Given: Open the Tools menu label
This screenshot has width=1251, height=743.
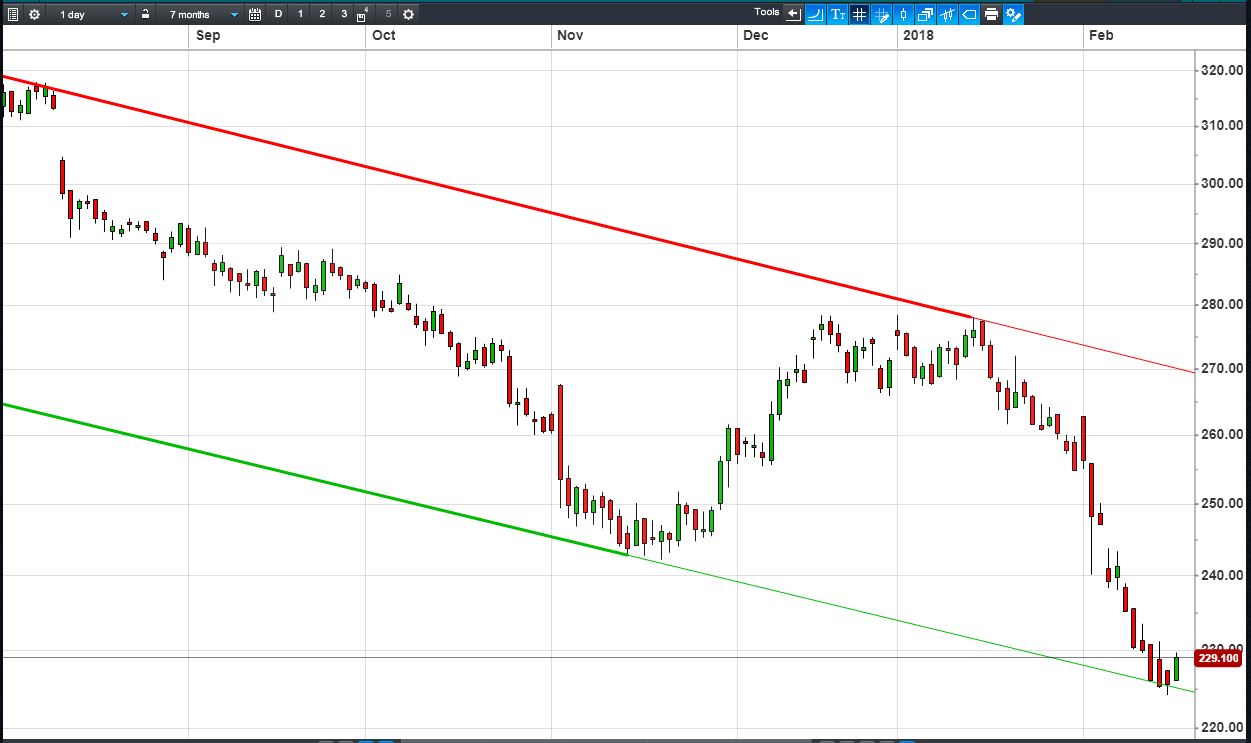Looking at the screenshot, I should coord(767,12).
